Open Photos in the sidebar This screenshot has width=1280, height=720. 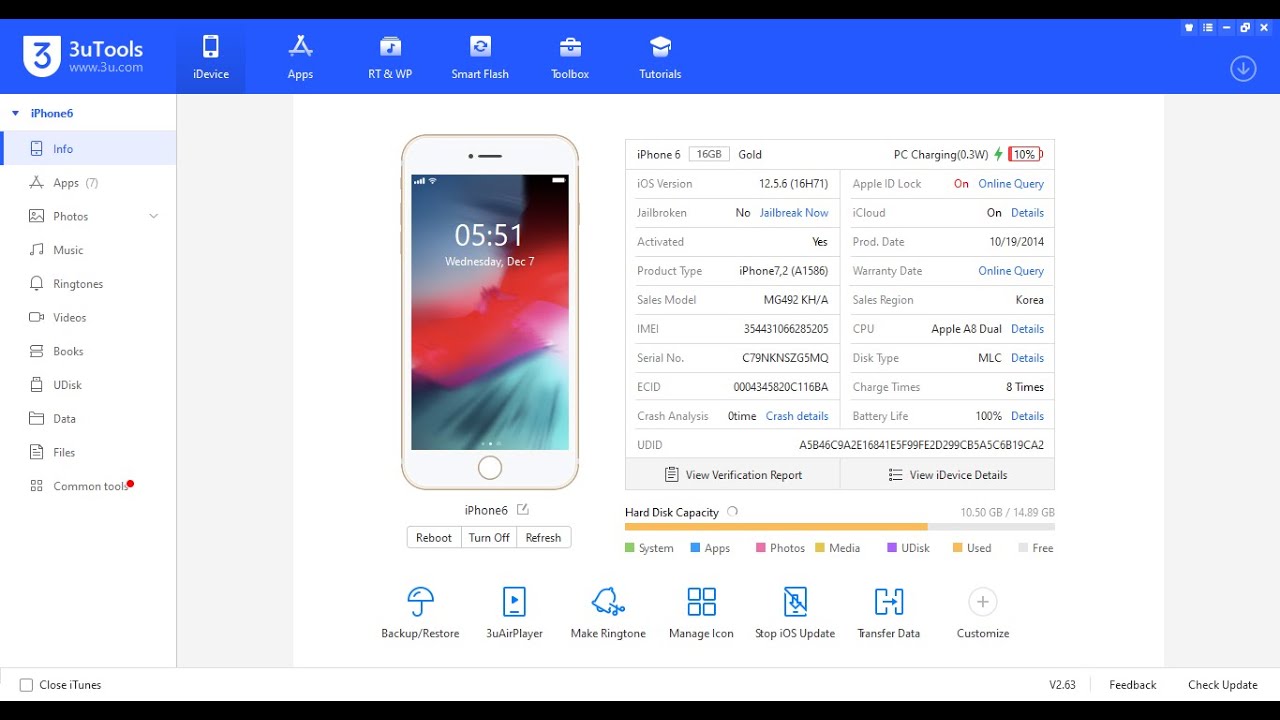coord(88,216)
